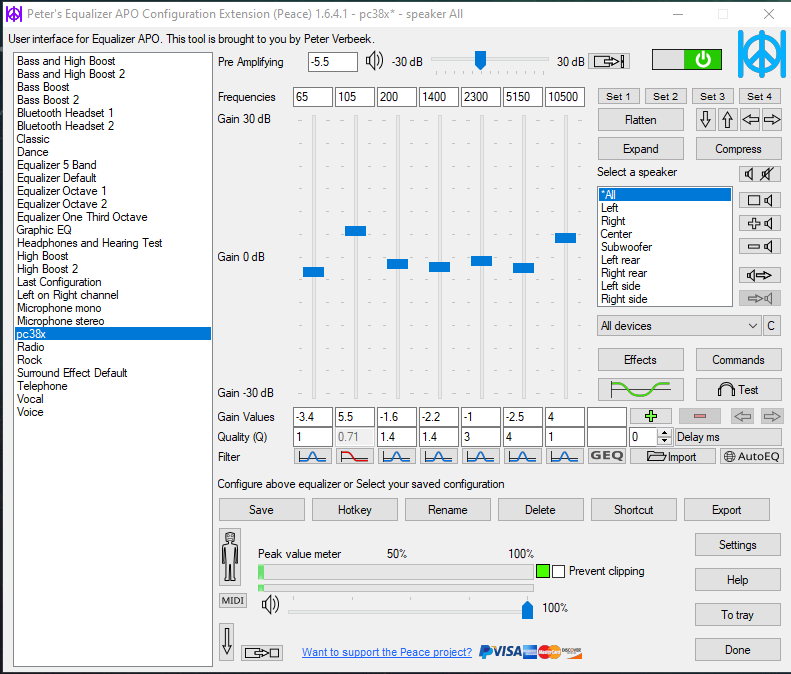Select Set 4 preset tab
Screen dimensions: 791x674
[759, 96]
